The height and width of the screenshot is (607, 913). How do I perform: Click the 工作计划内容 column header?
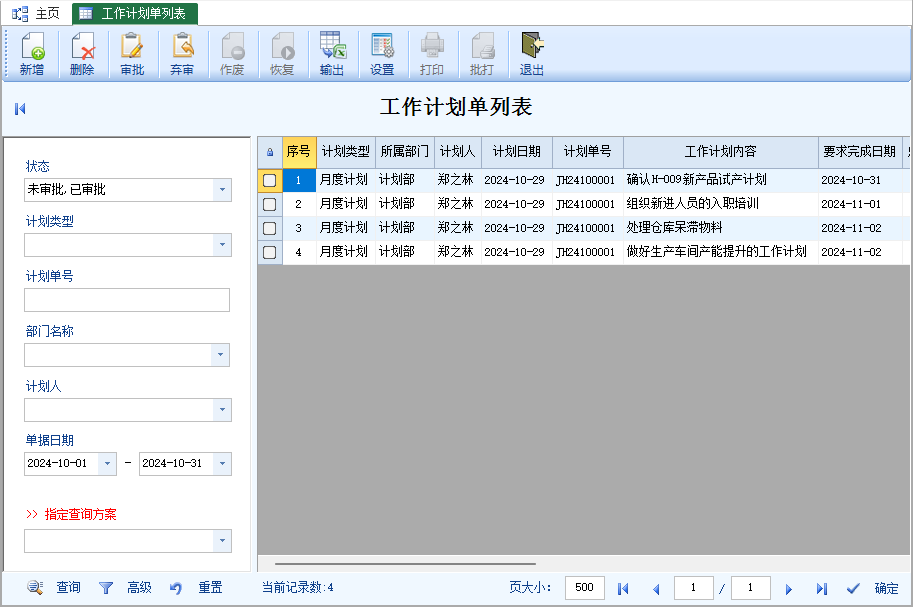(720, 152)
